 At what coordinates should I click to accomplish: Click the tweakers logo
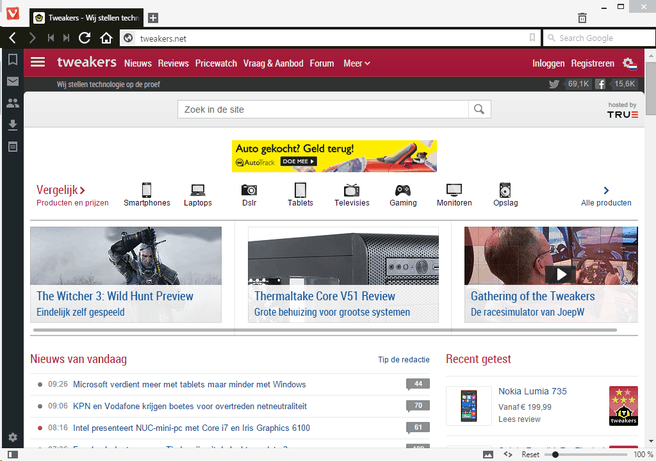click(x=87, y=62)
